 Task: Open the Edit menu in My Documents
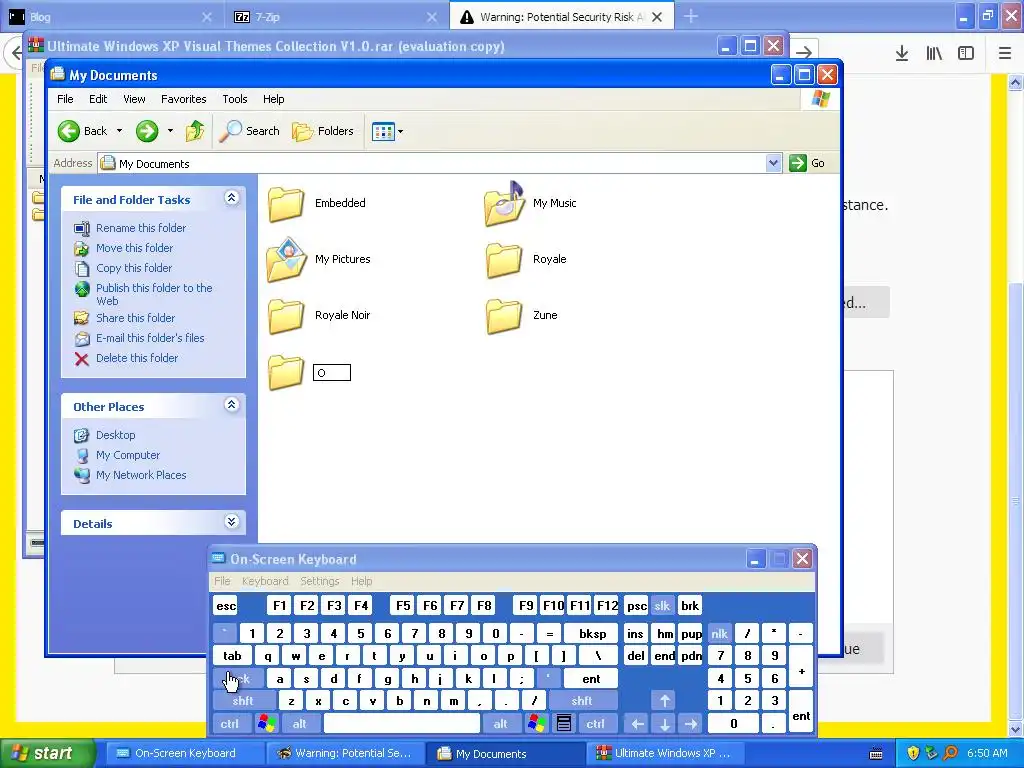pyautogui.click(x=98, y=99)
